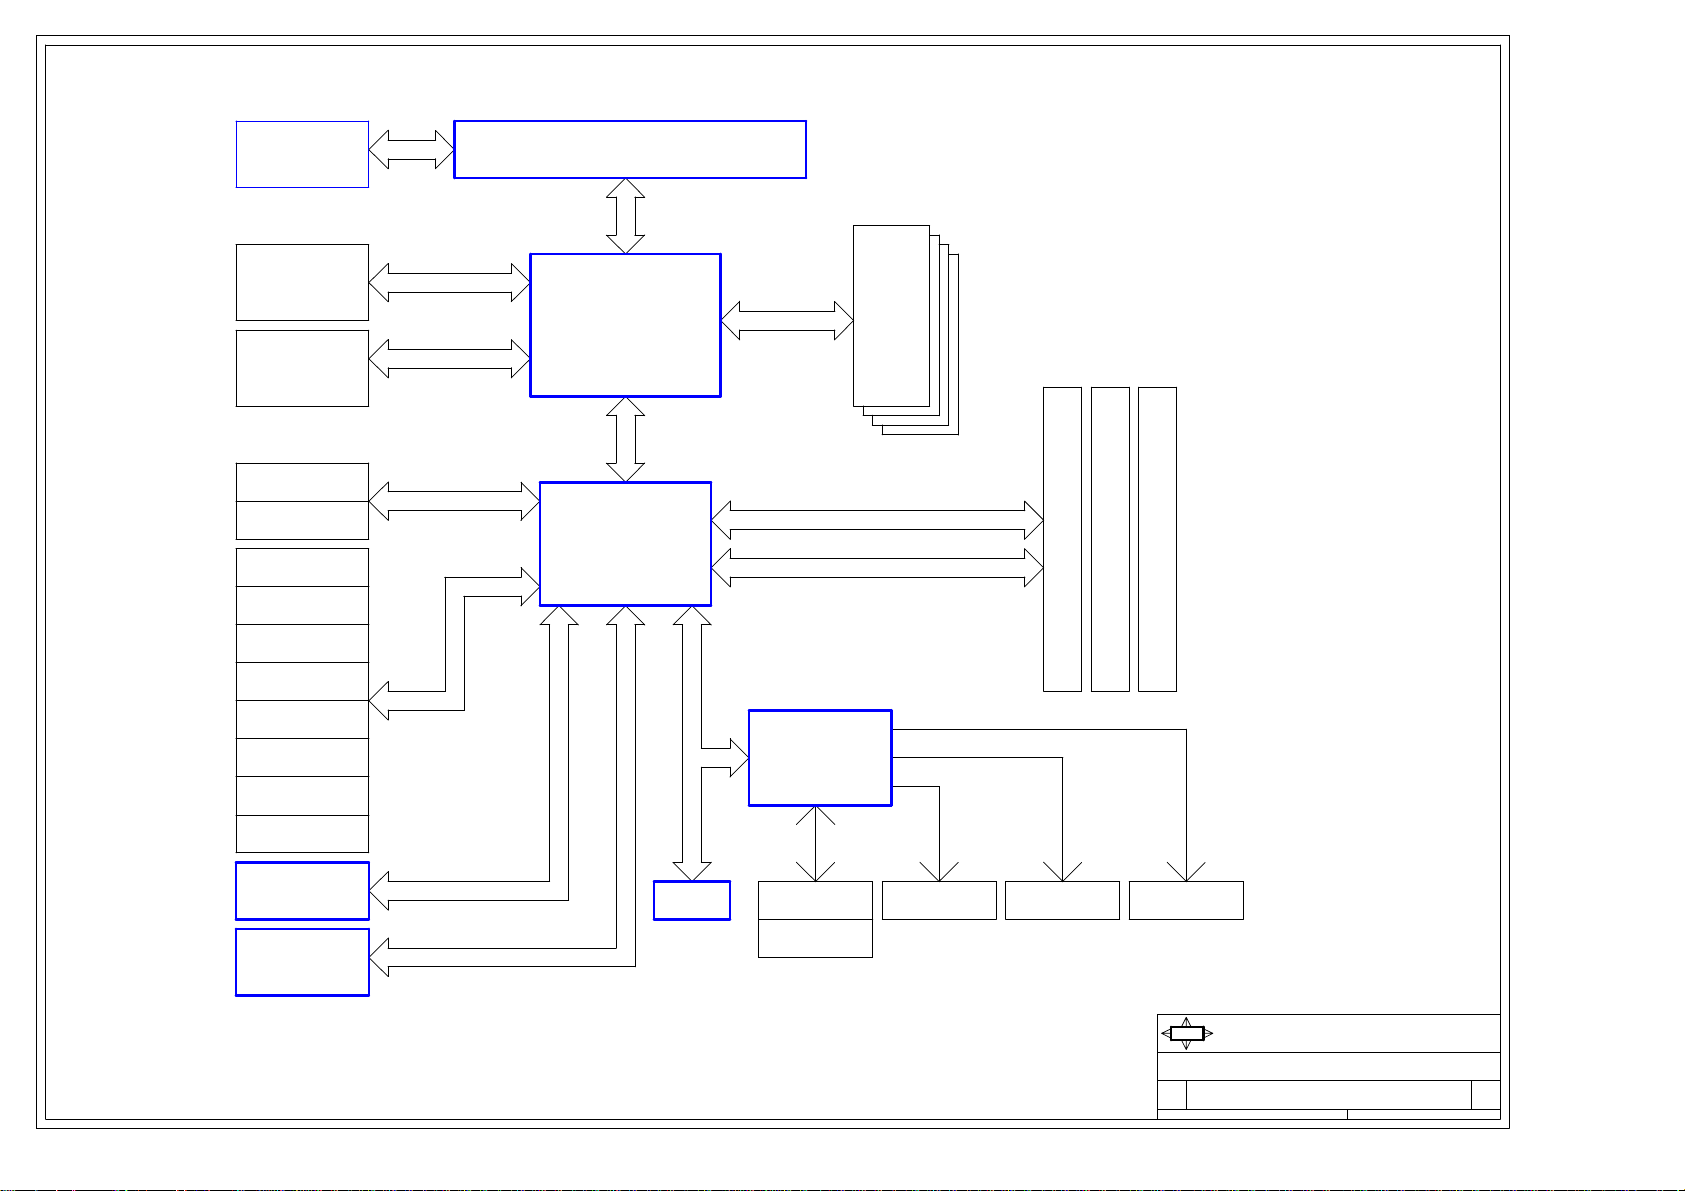Image resolution: width=1685 pixels, height=1191 pixels.
Task: Select the stack of four overlapping blocks
Action: pyautogui.click(x=906, y=330)
